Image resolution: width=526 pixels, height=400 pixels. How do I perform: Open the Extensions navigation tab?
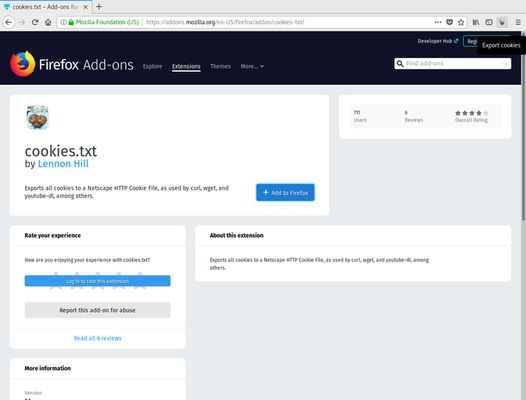(186, 66)
